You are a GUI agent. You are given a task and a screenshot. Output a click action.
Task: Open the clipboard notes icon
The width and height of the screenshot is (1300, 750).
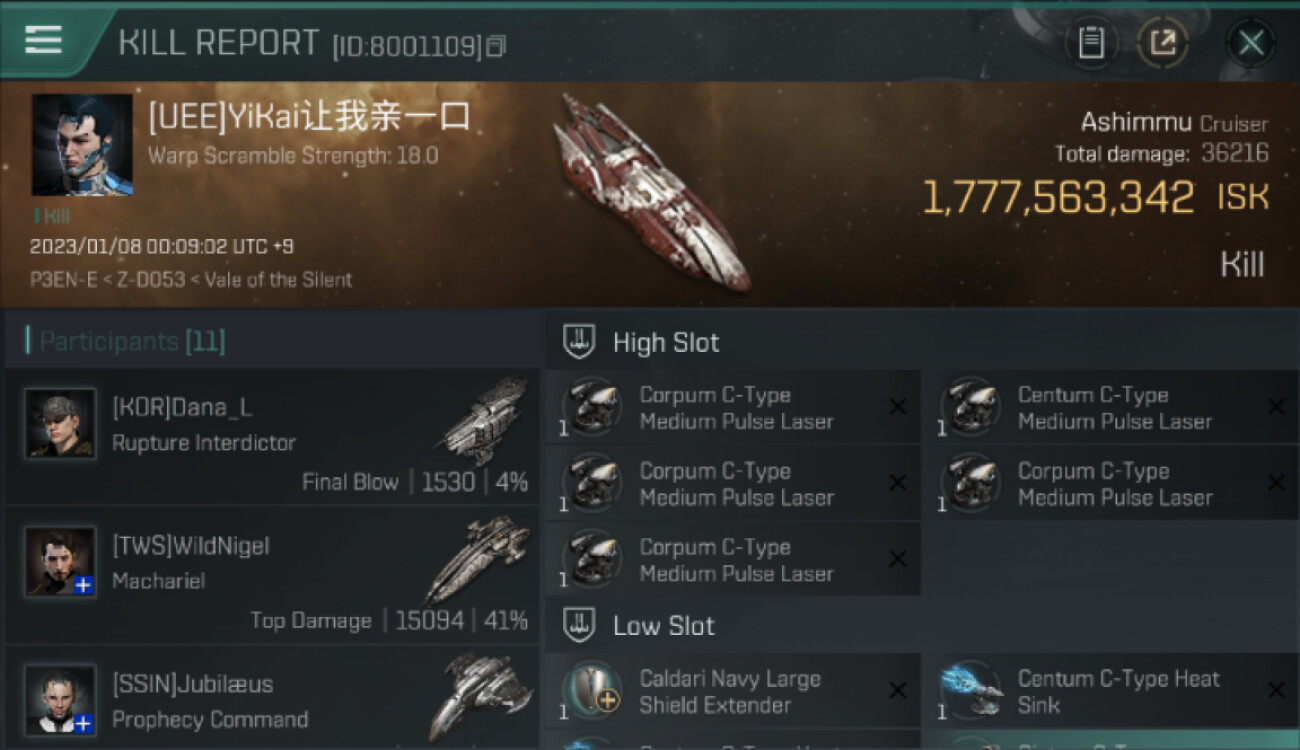(1091, 43)
